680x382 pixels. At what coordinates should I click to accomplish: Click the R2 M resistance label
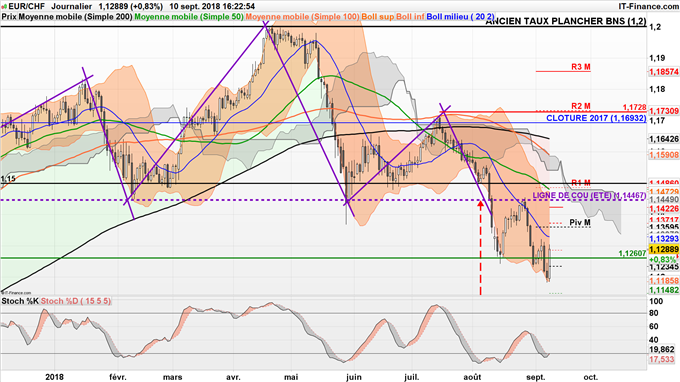[581, 106]
